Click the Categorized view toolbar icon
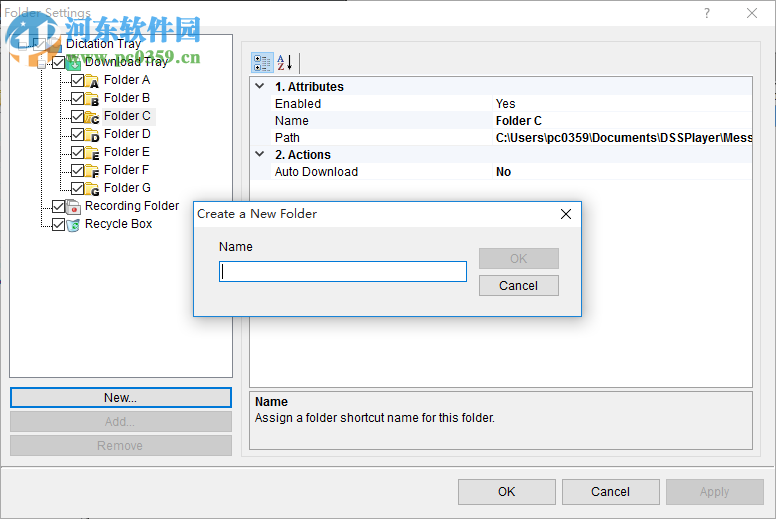Screen dimensions: 776x519 point(262,63)
